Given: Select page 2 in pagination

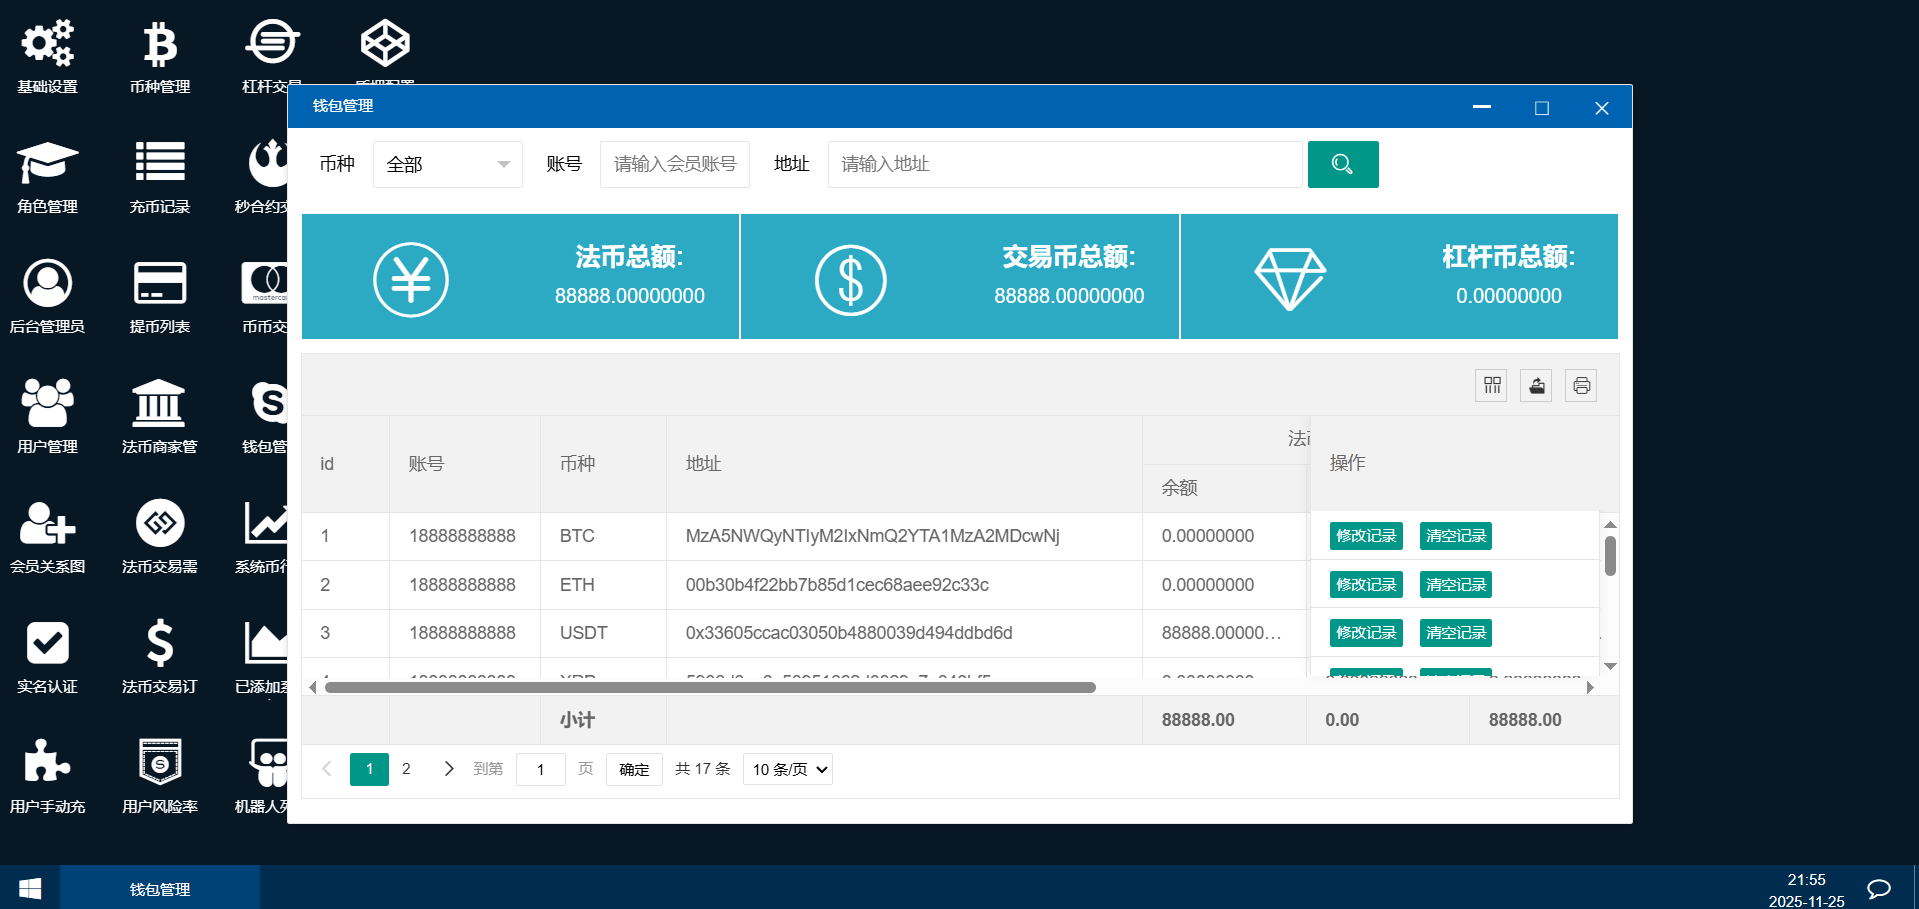Looking at the screenshot, I should [406, 769].
